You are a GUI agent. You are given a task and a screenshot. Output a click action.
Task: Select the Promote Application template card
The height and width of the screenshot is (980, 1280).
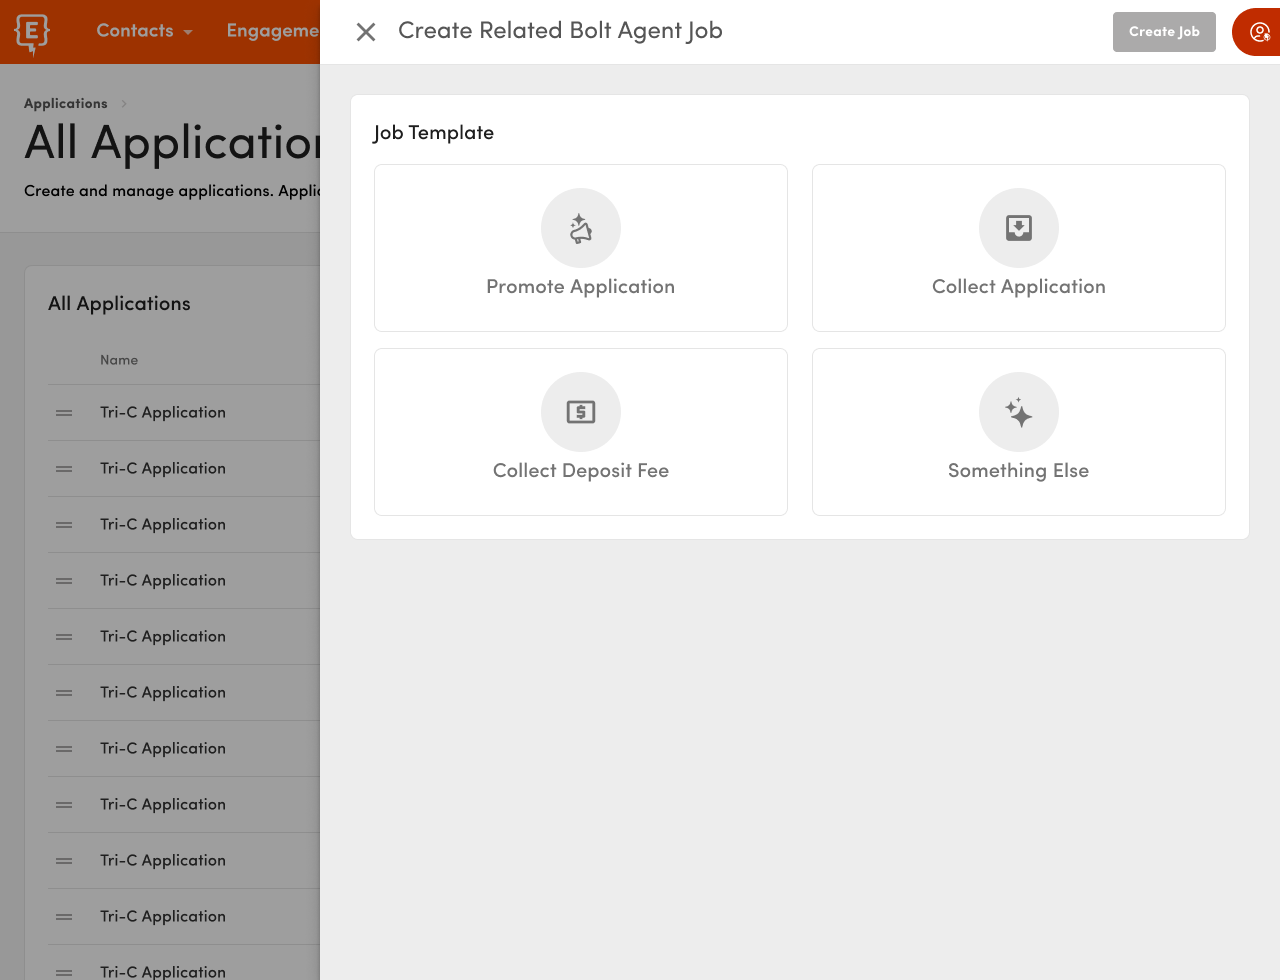(580, 247)
